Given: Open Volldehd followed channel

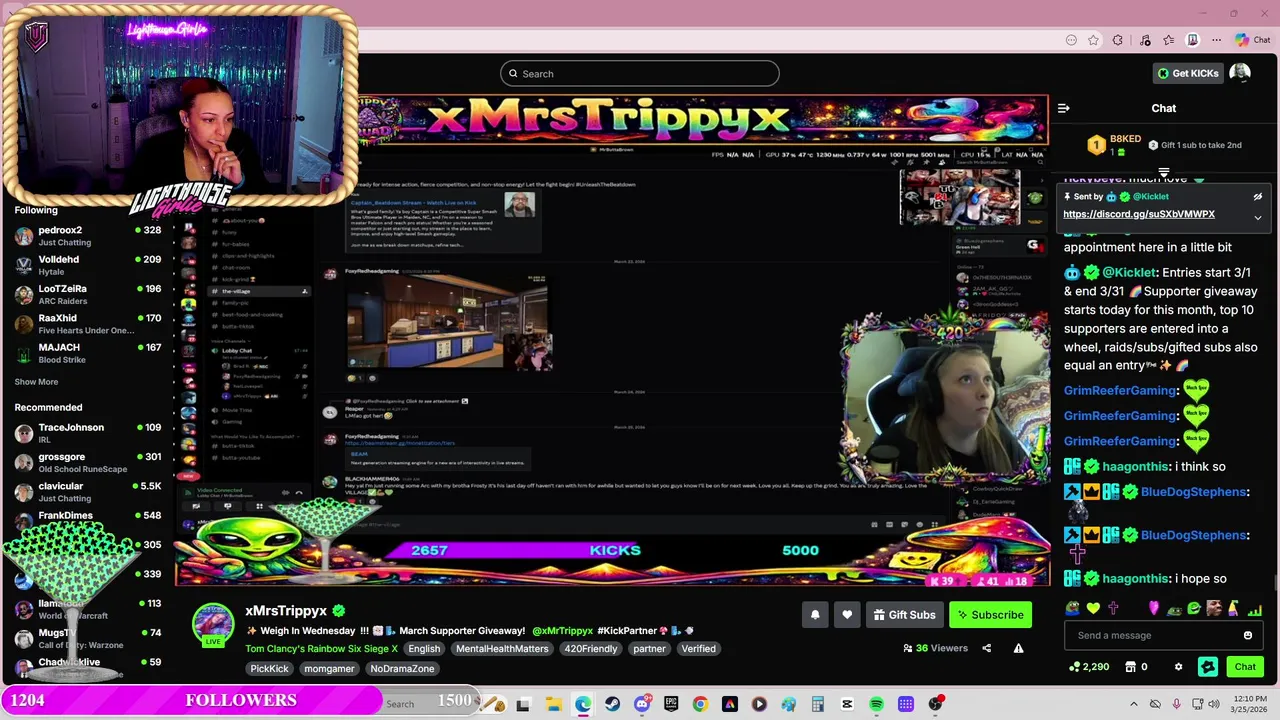Looking at the screenshot, I should coord(88,265).
